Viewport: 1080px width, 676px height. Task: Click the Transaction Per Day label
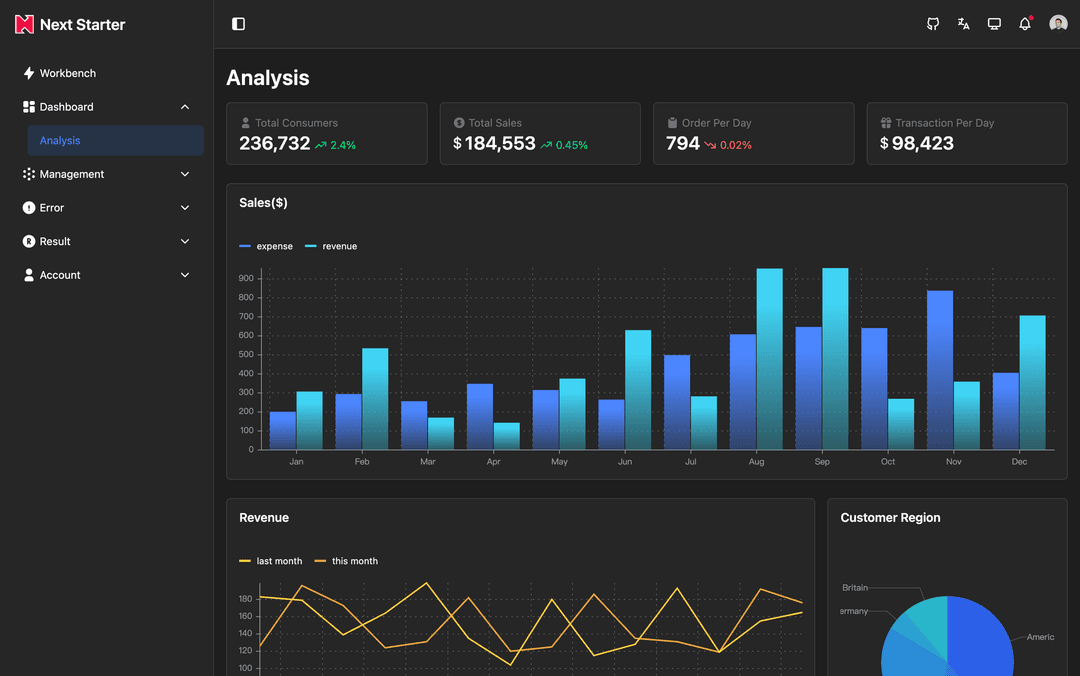point(945,123)
